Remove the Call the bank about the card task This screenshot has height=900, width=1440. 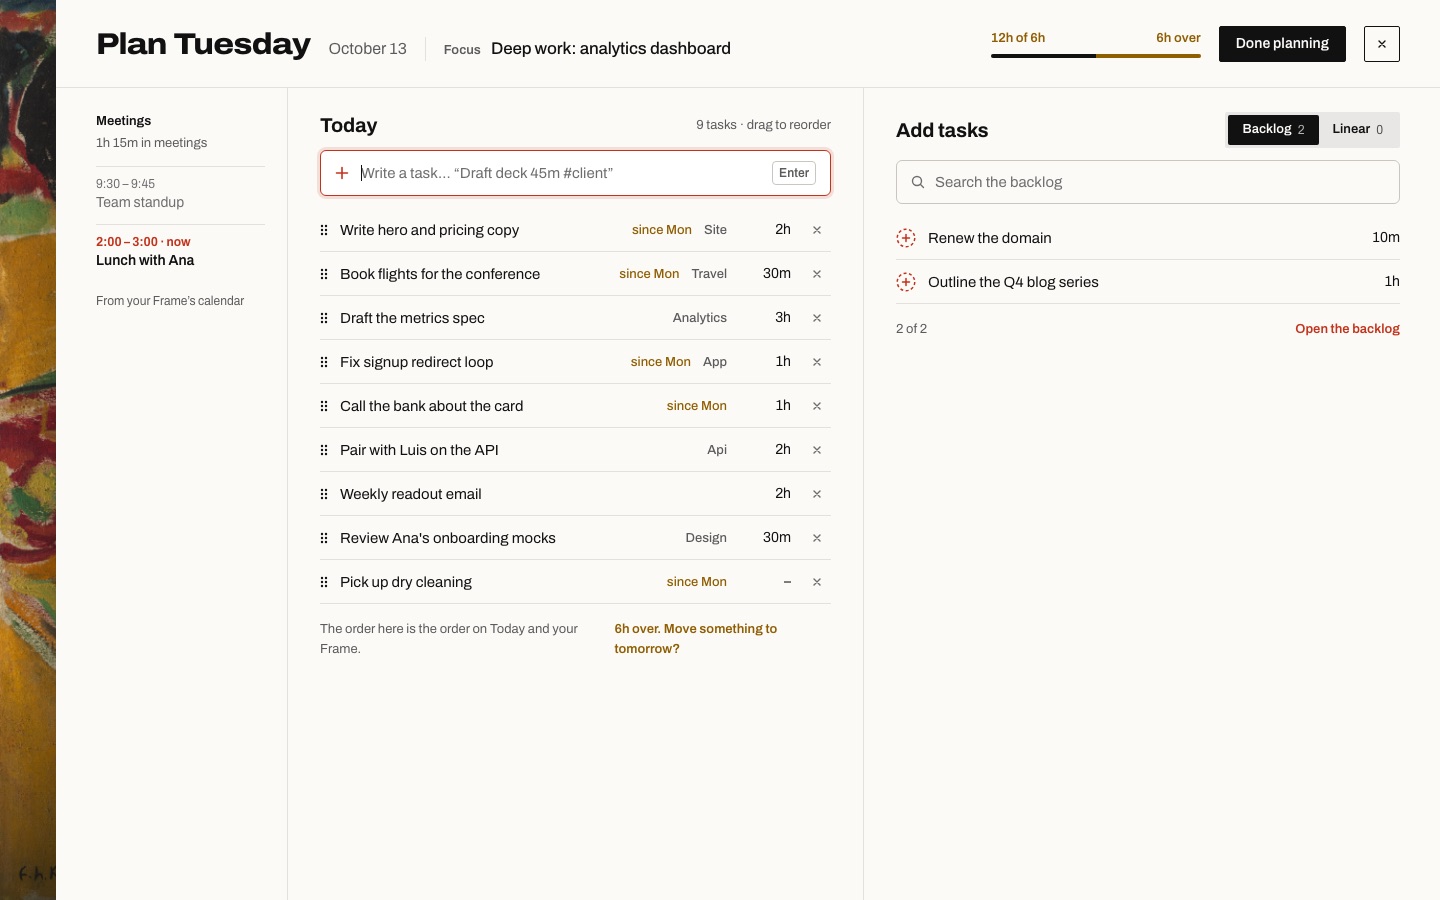(817, 406)
